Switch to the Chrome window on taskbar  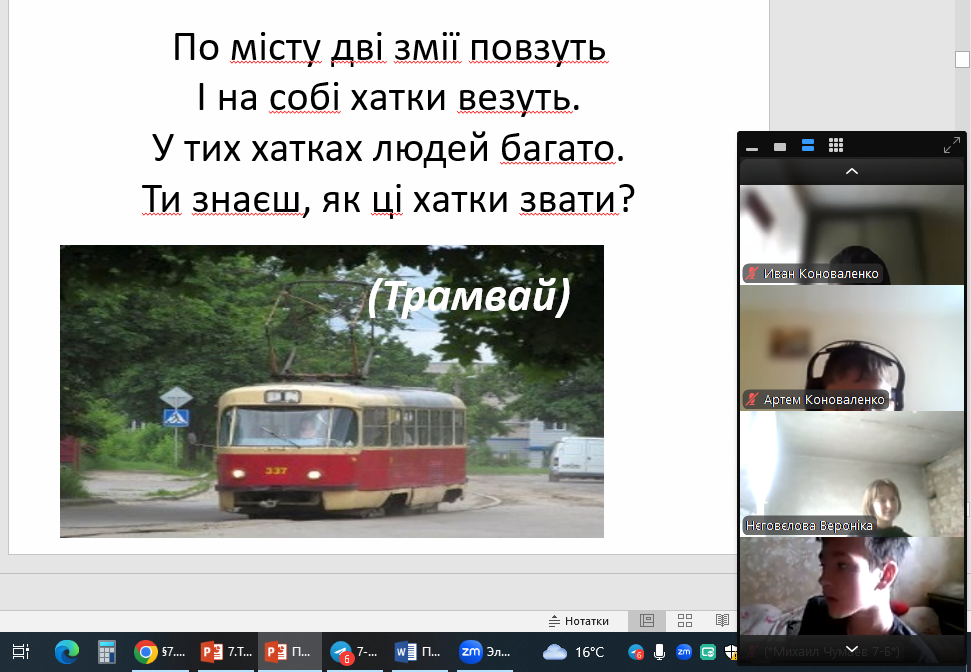[x=160, y=652]
